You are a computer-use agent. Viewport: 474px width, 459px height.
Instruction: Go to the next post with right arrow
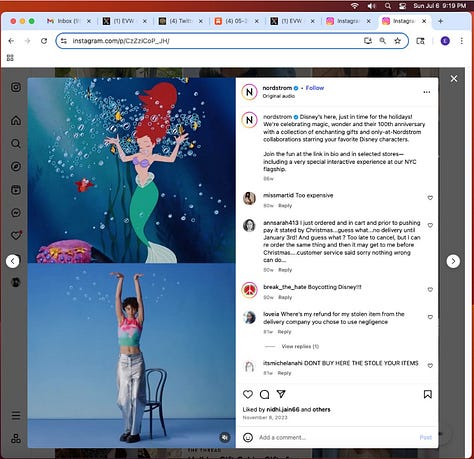(453, 261)
